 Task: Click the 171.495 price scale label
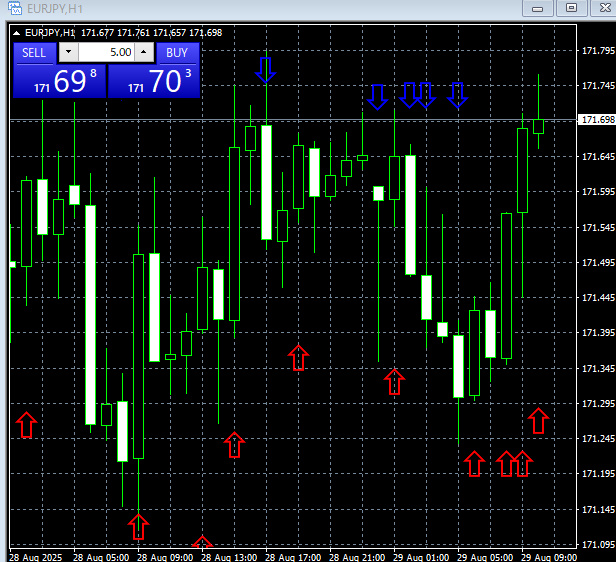[598, 262]
